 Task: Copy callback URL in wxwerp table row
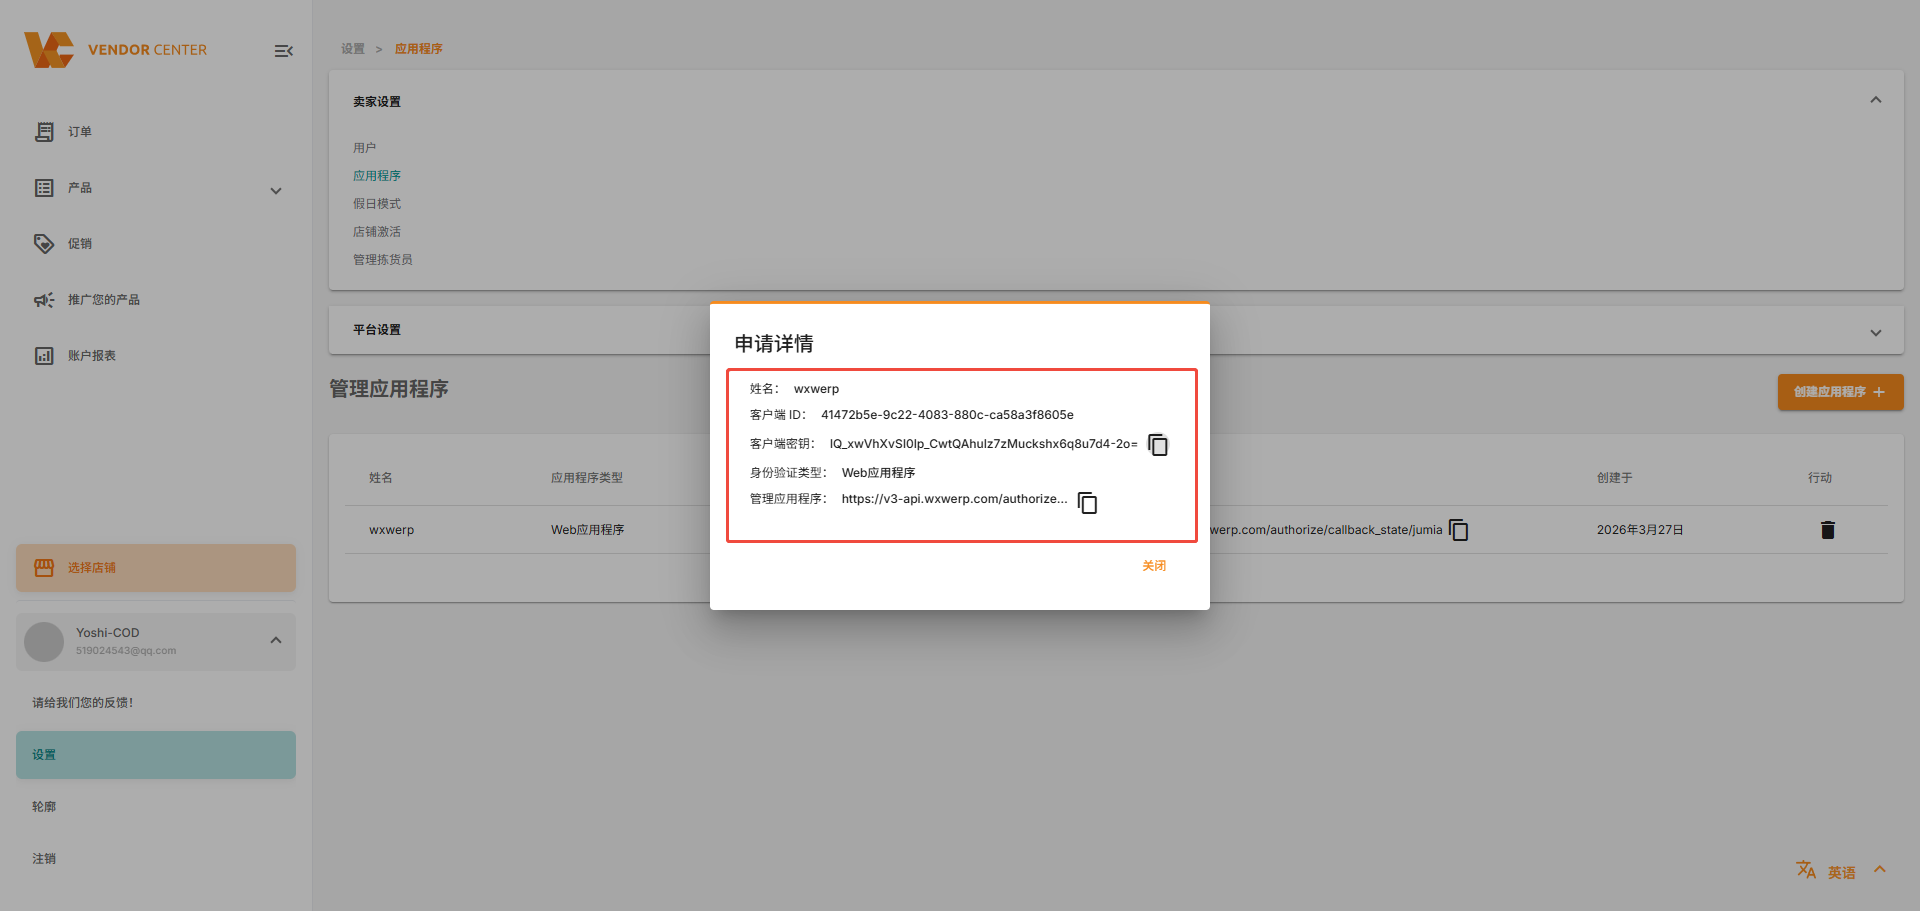pyautogui.click(x=1459, y=530)
